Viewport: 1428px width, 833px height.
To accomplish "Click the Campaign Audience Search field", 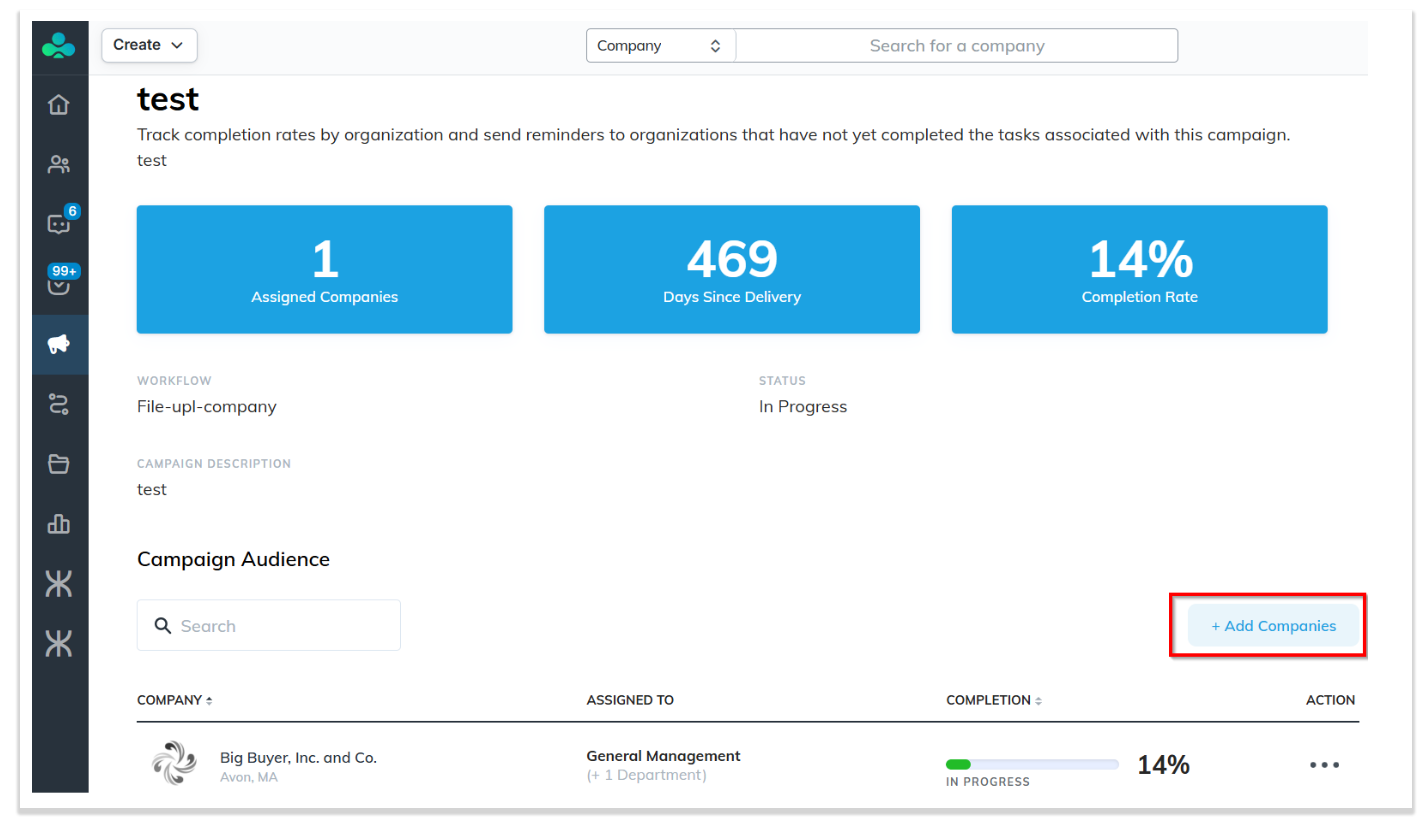I will 269,626.
